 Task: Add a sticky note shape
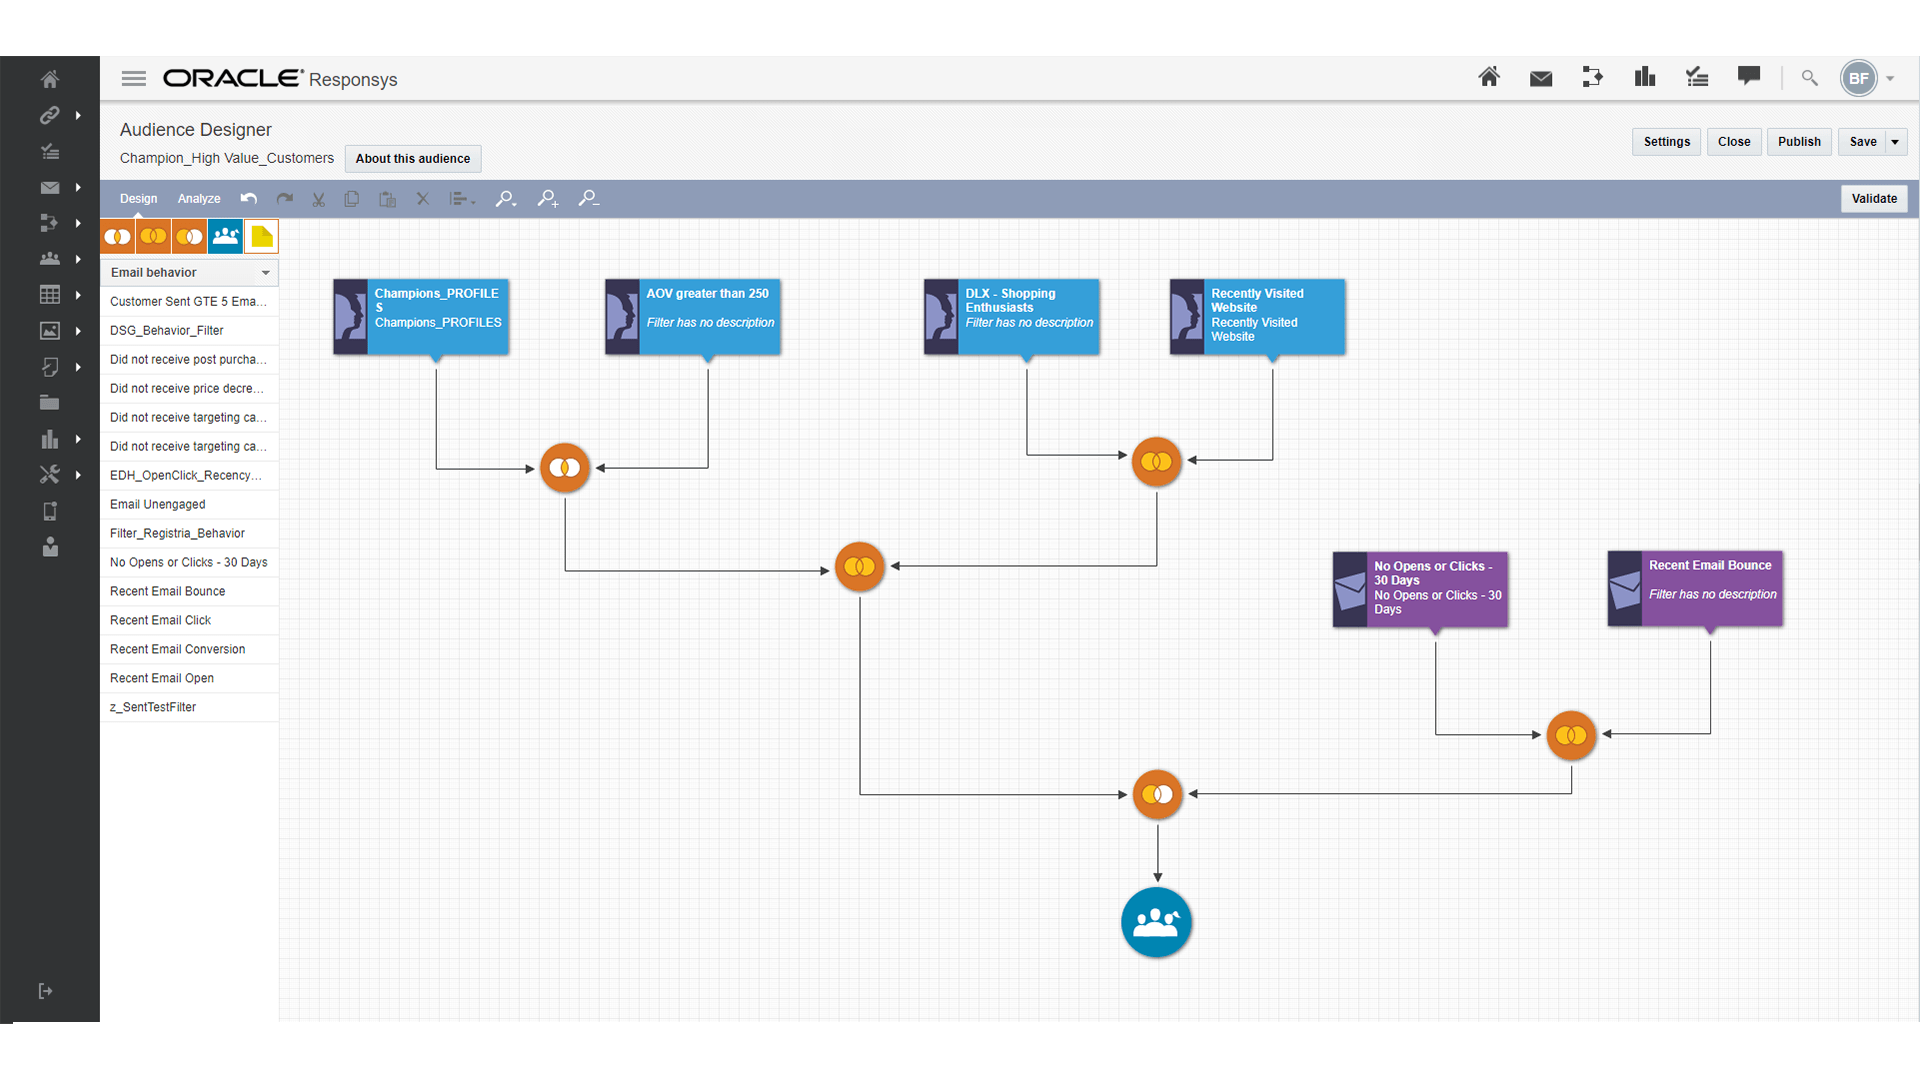pyautogui.click(x=261, y=236)
